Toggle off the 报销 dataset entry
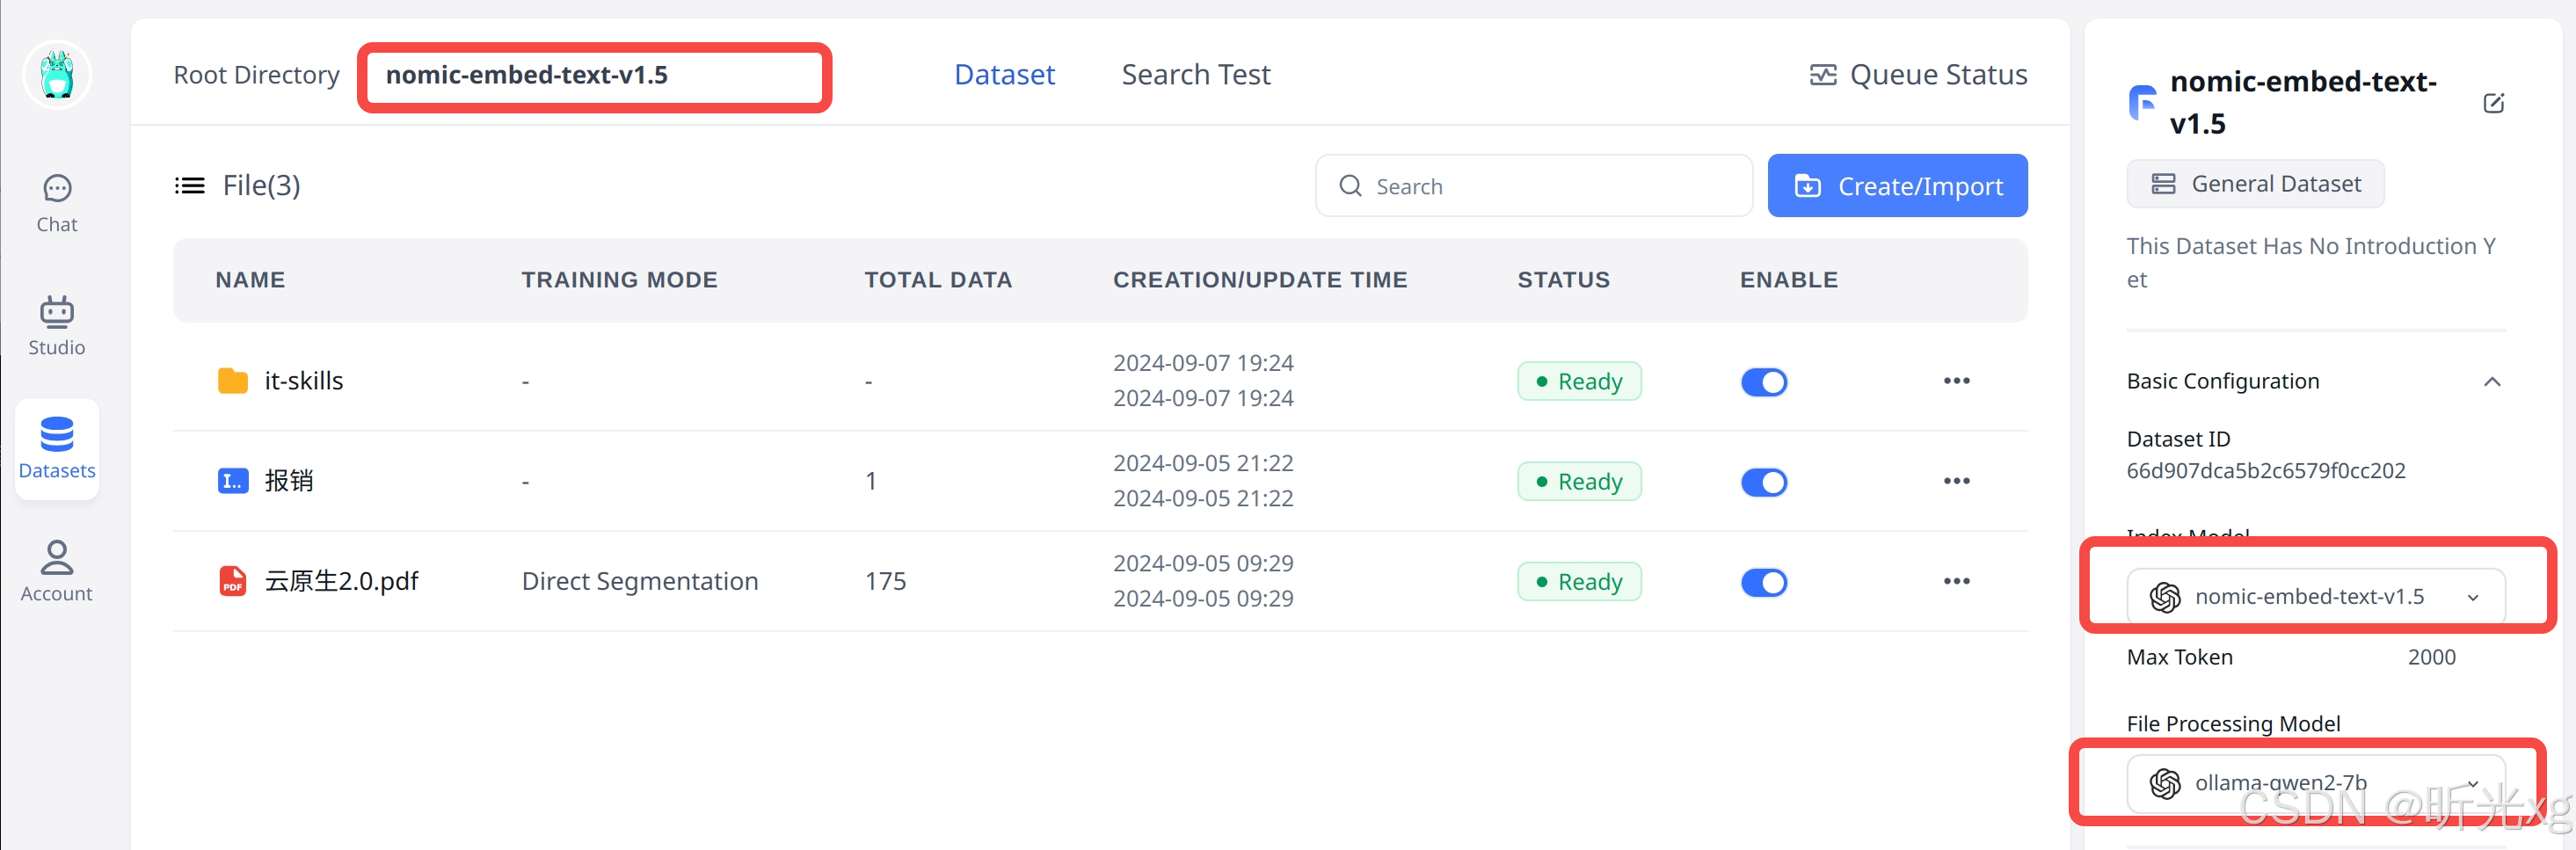2576x850 pixels. [1763, 482]
